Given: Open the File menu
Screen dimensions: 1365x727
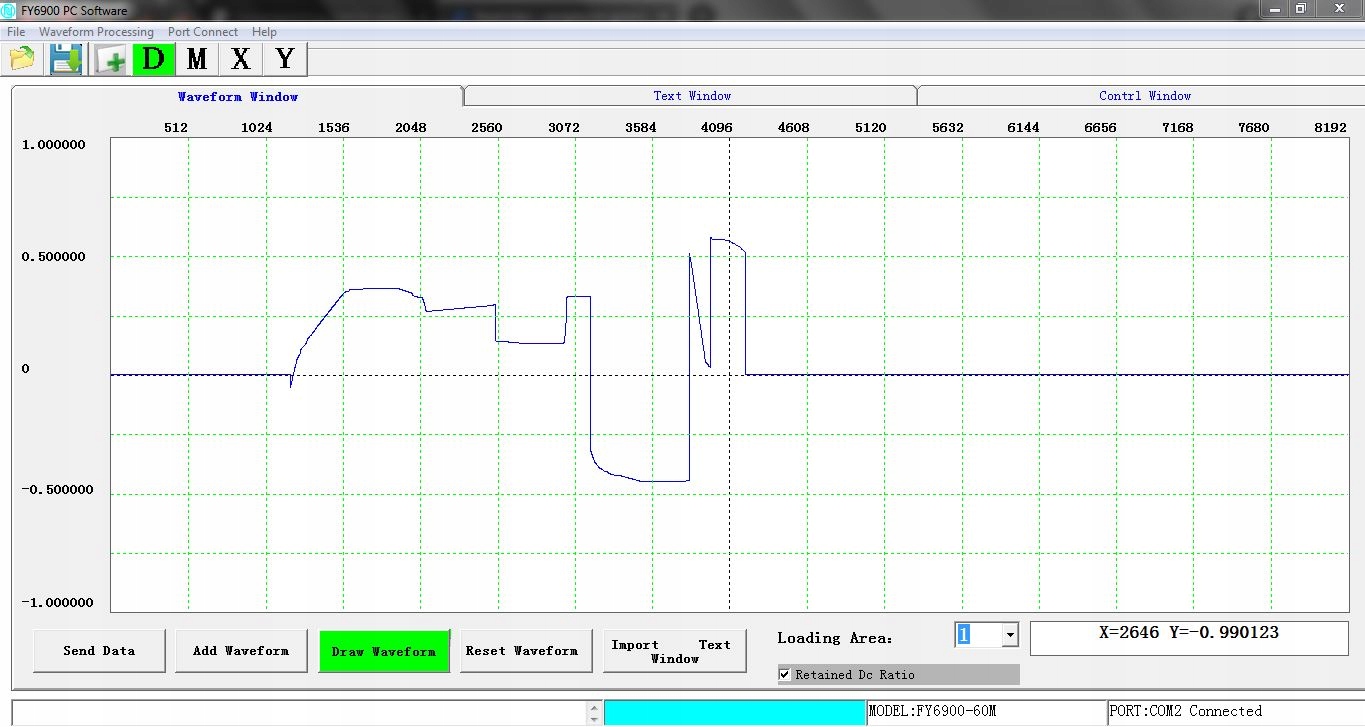Looking at the screenshot, I should tap(16, 32).
